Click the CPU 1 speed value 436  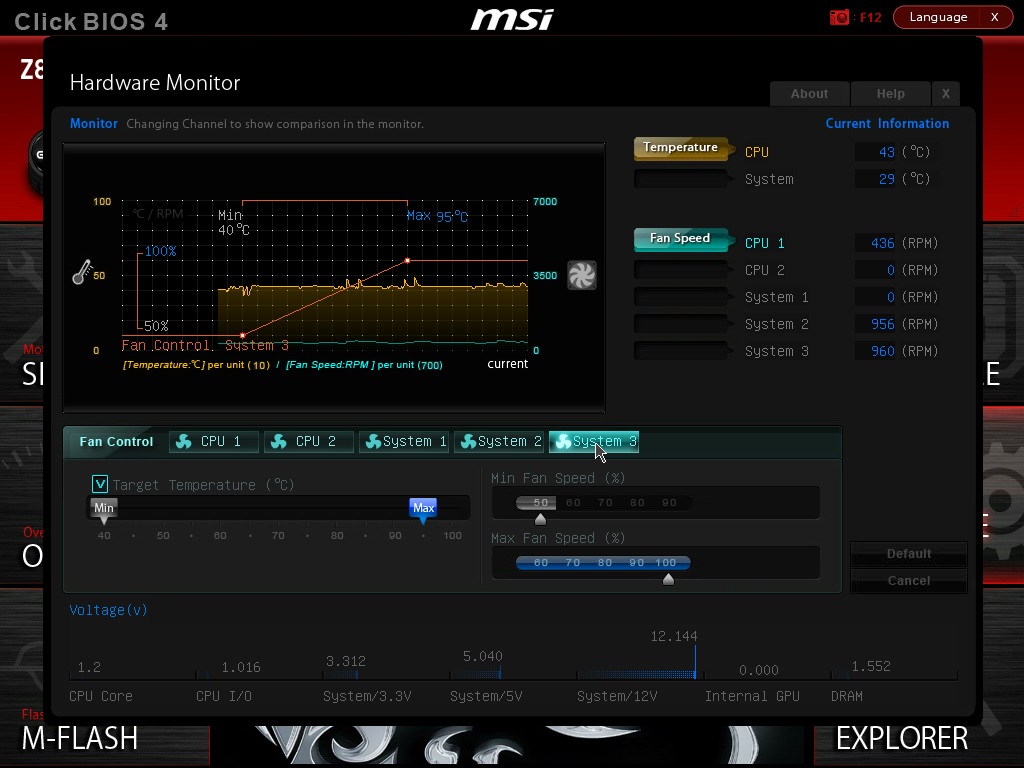pos(882,243)
